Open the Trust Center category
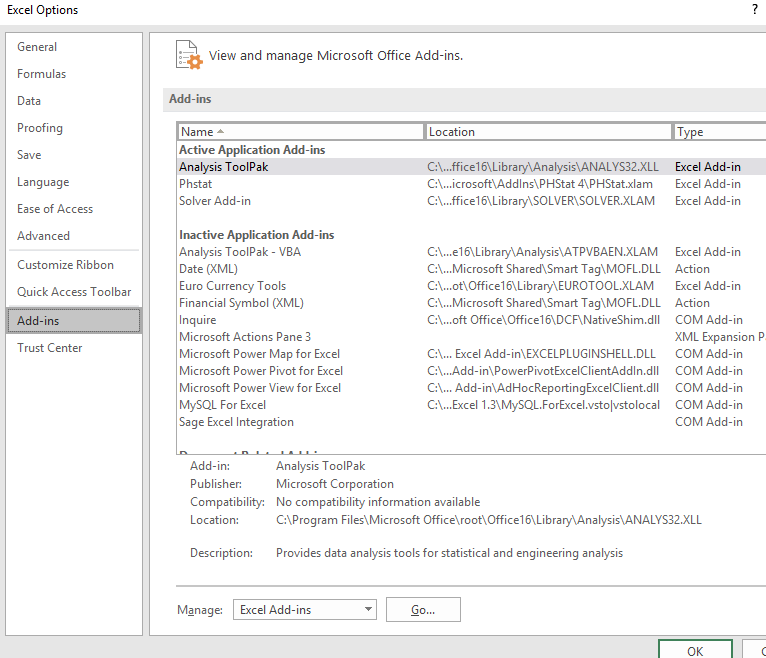 [x=50, y=348]
